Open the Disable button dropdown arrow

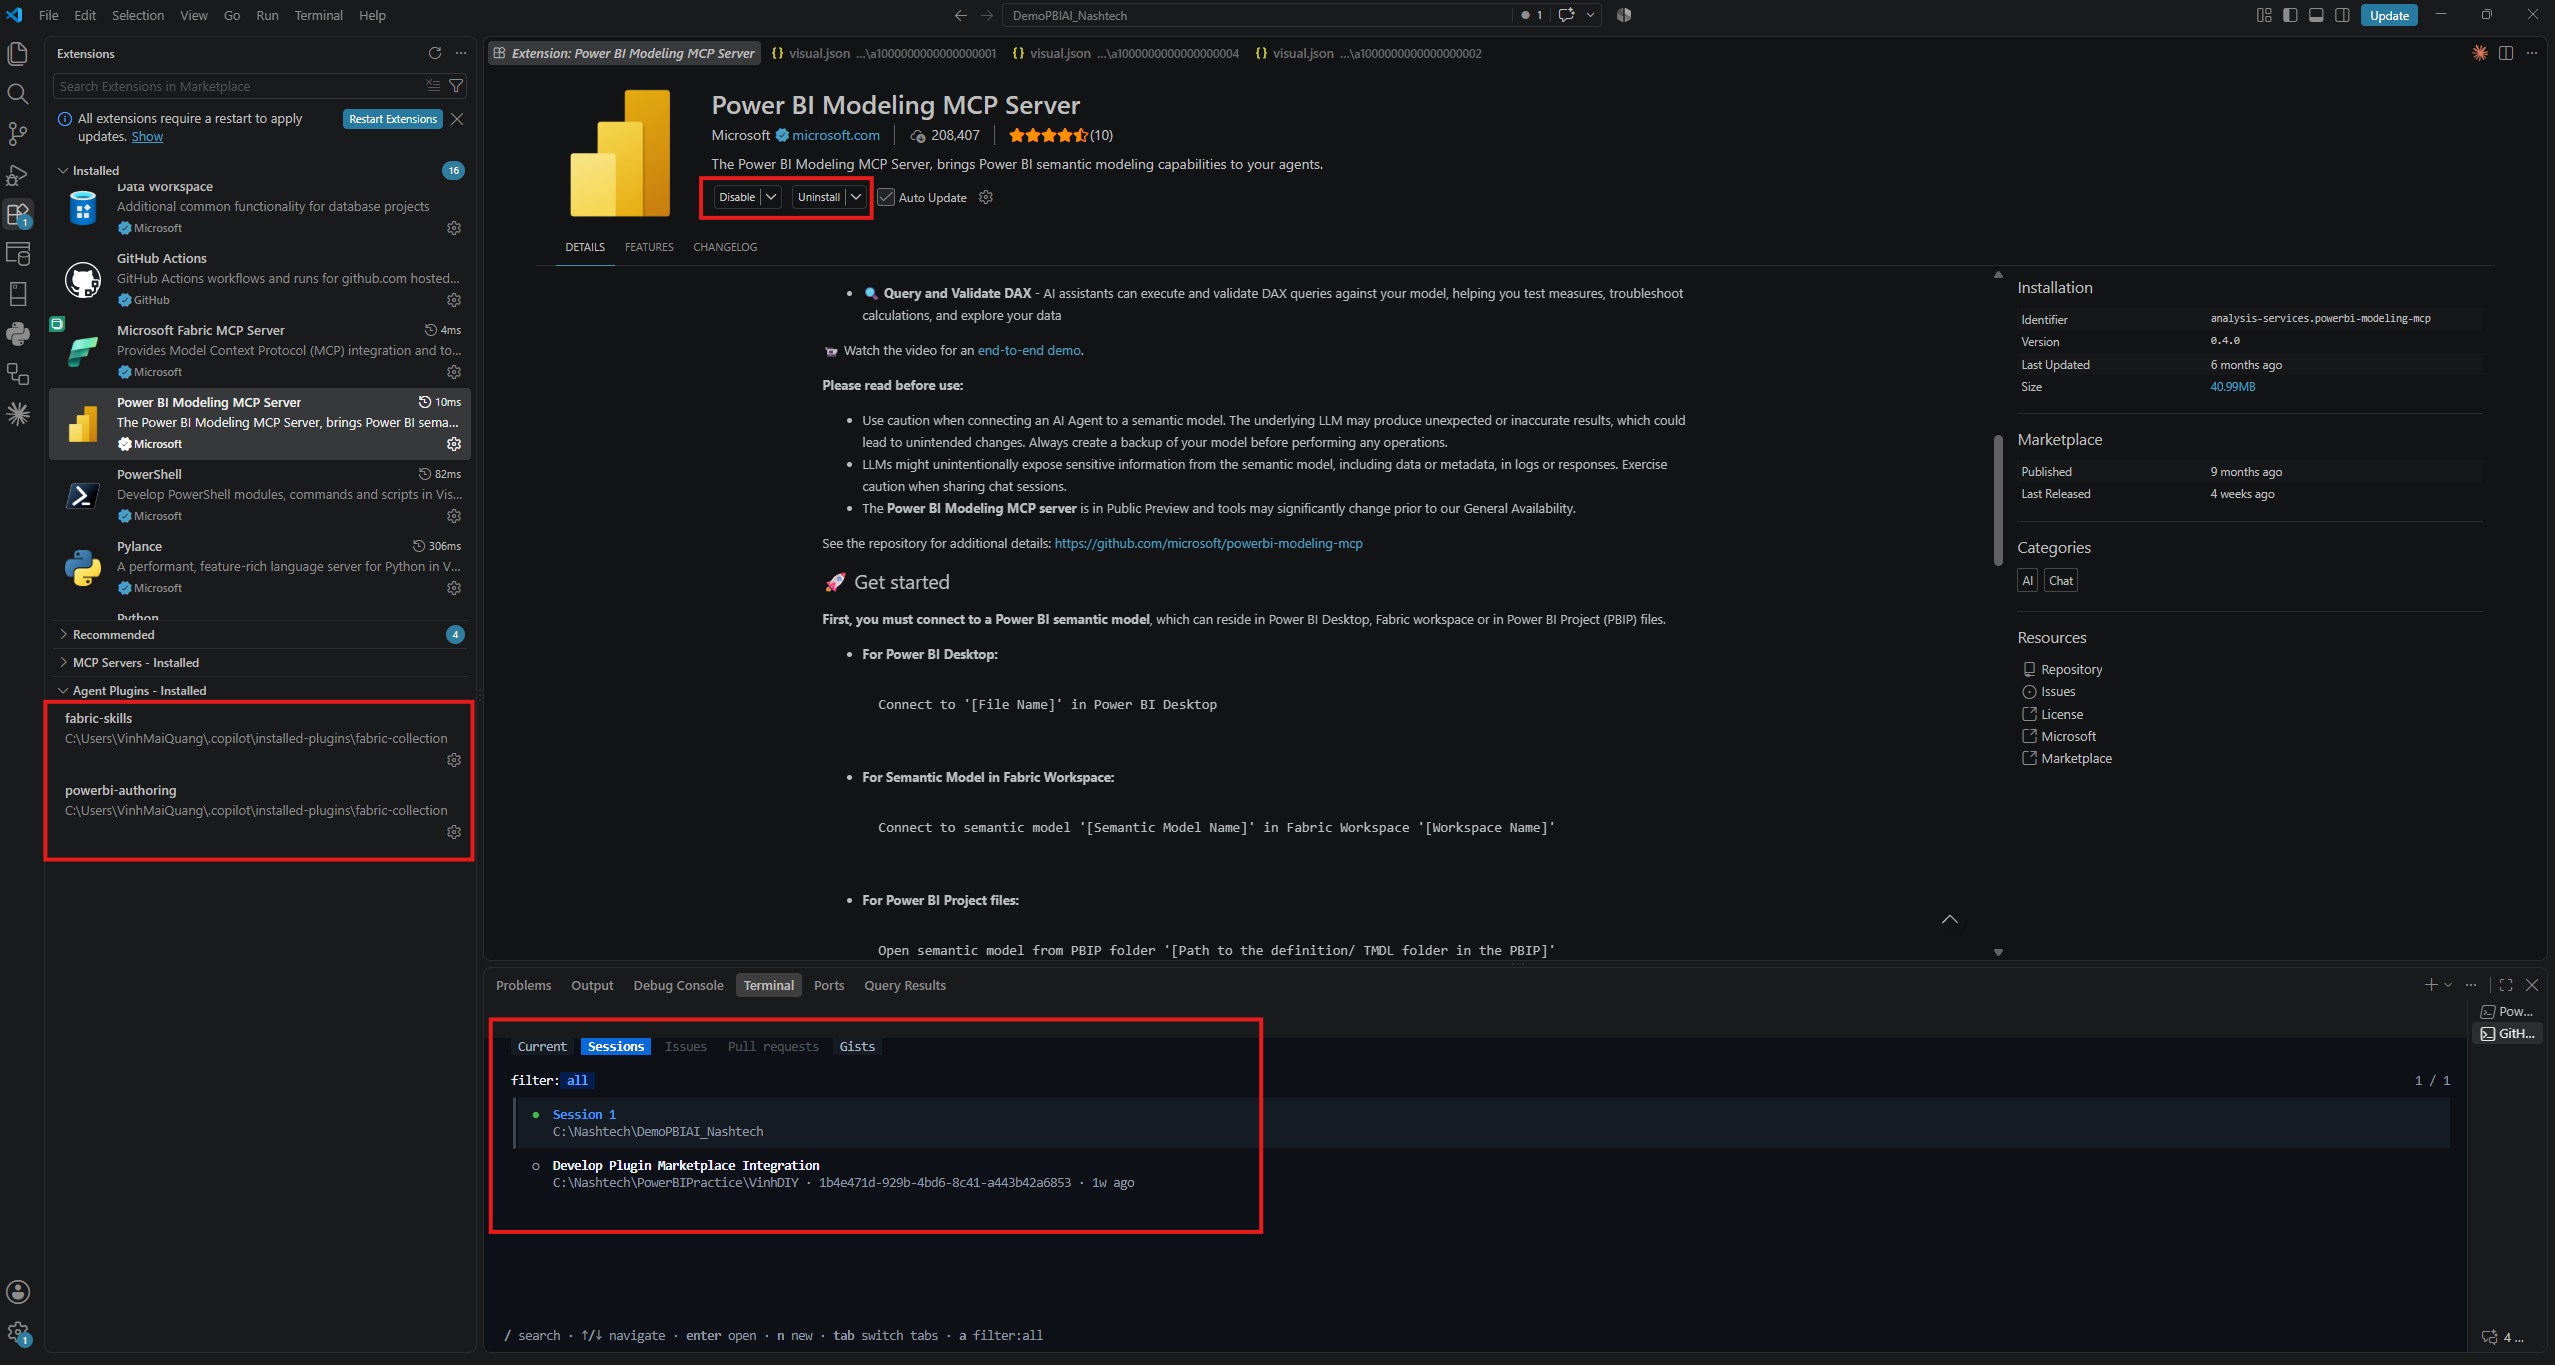[x=772, y=197]
